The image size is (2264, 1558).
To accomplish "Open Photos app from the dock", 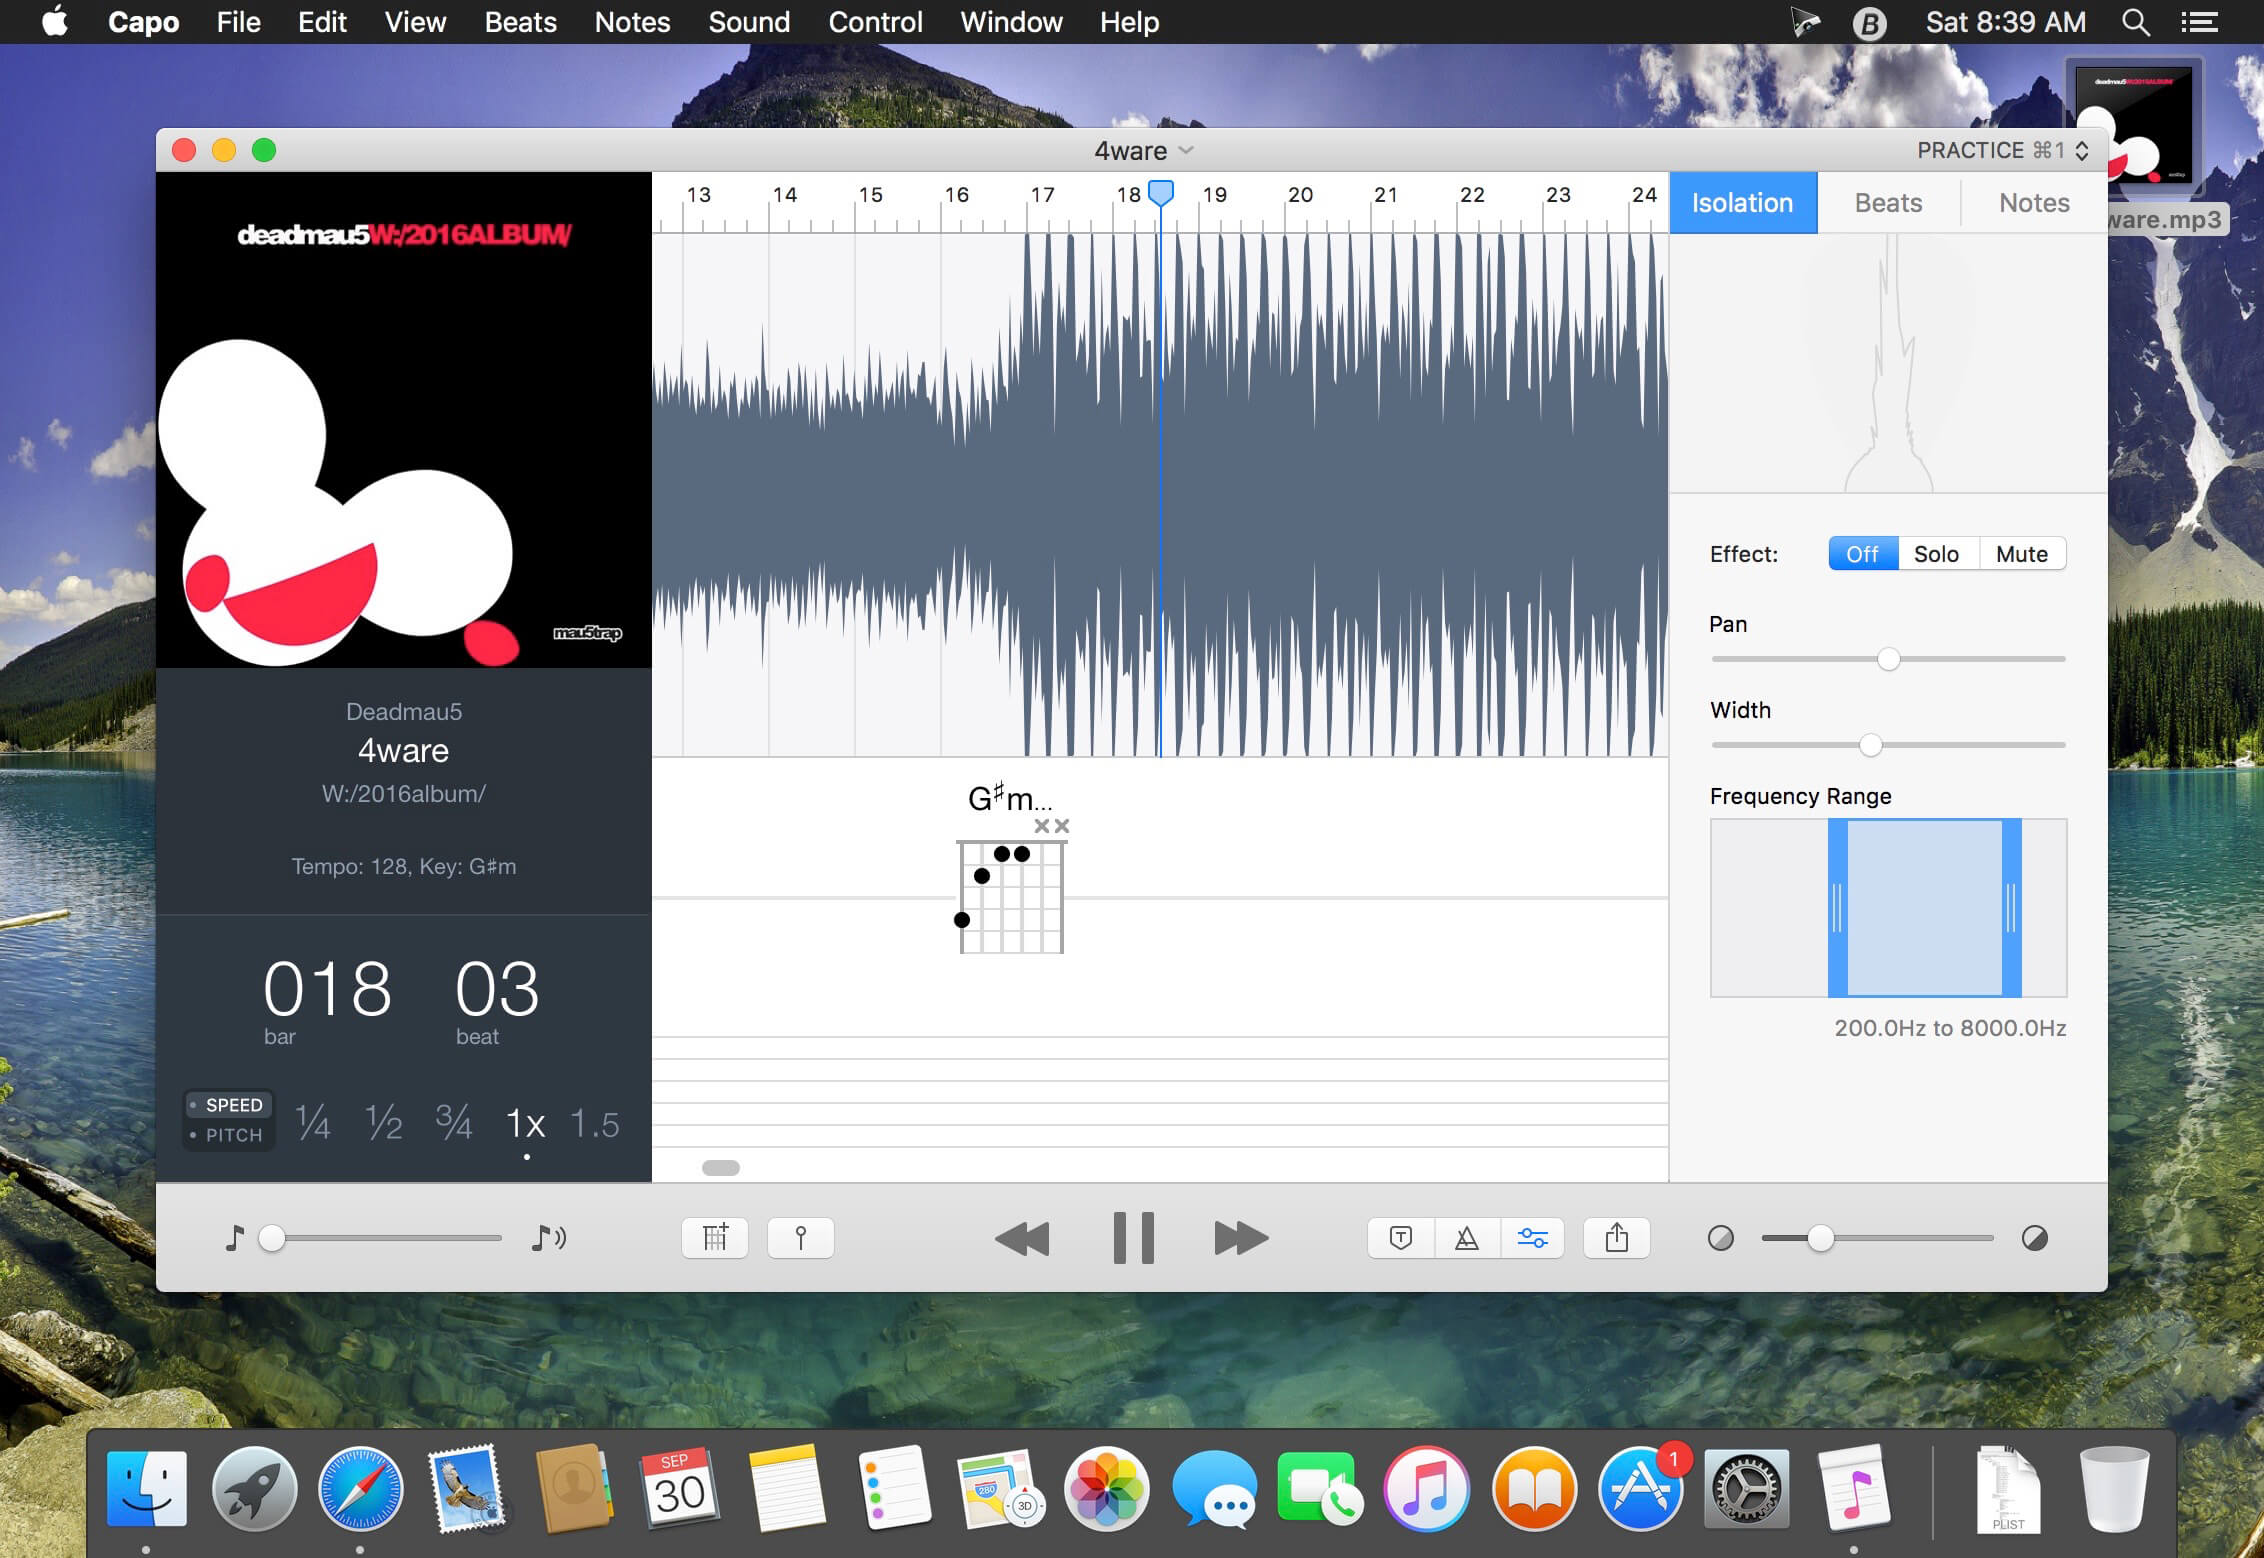I will coord(1106,1489).
